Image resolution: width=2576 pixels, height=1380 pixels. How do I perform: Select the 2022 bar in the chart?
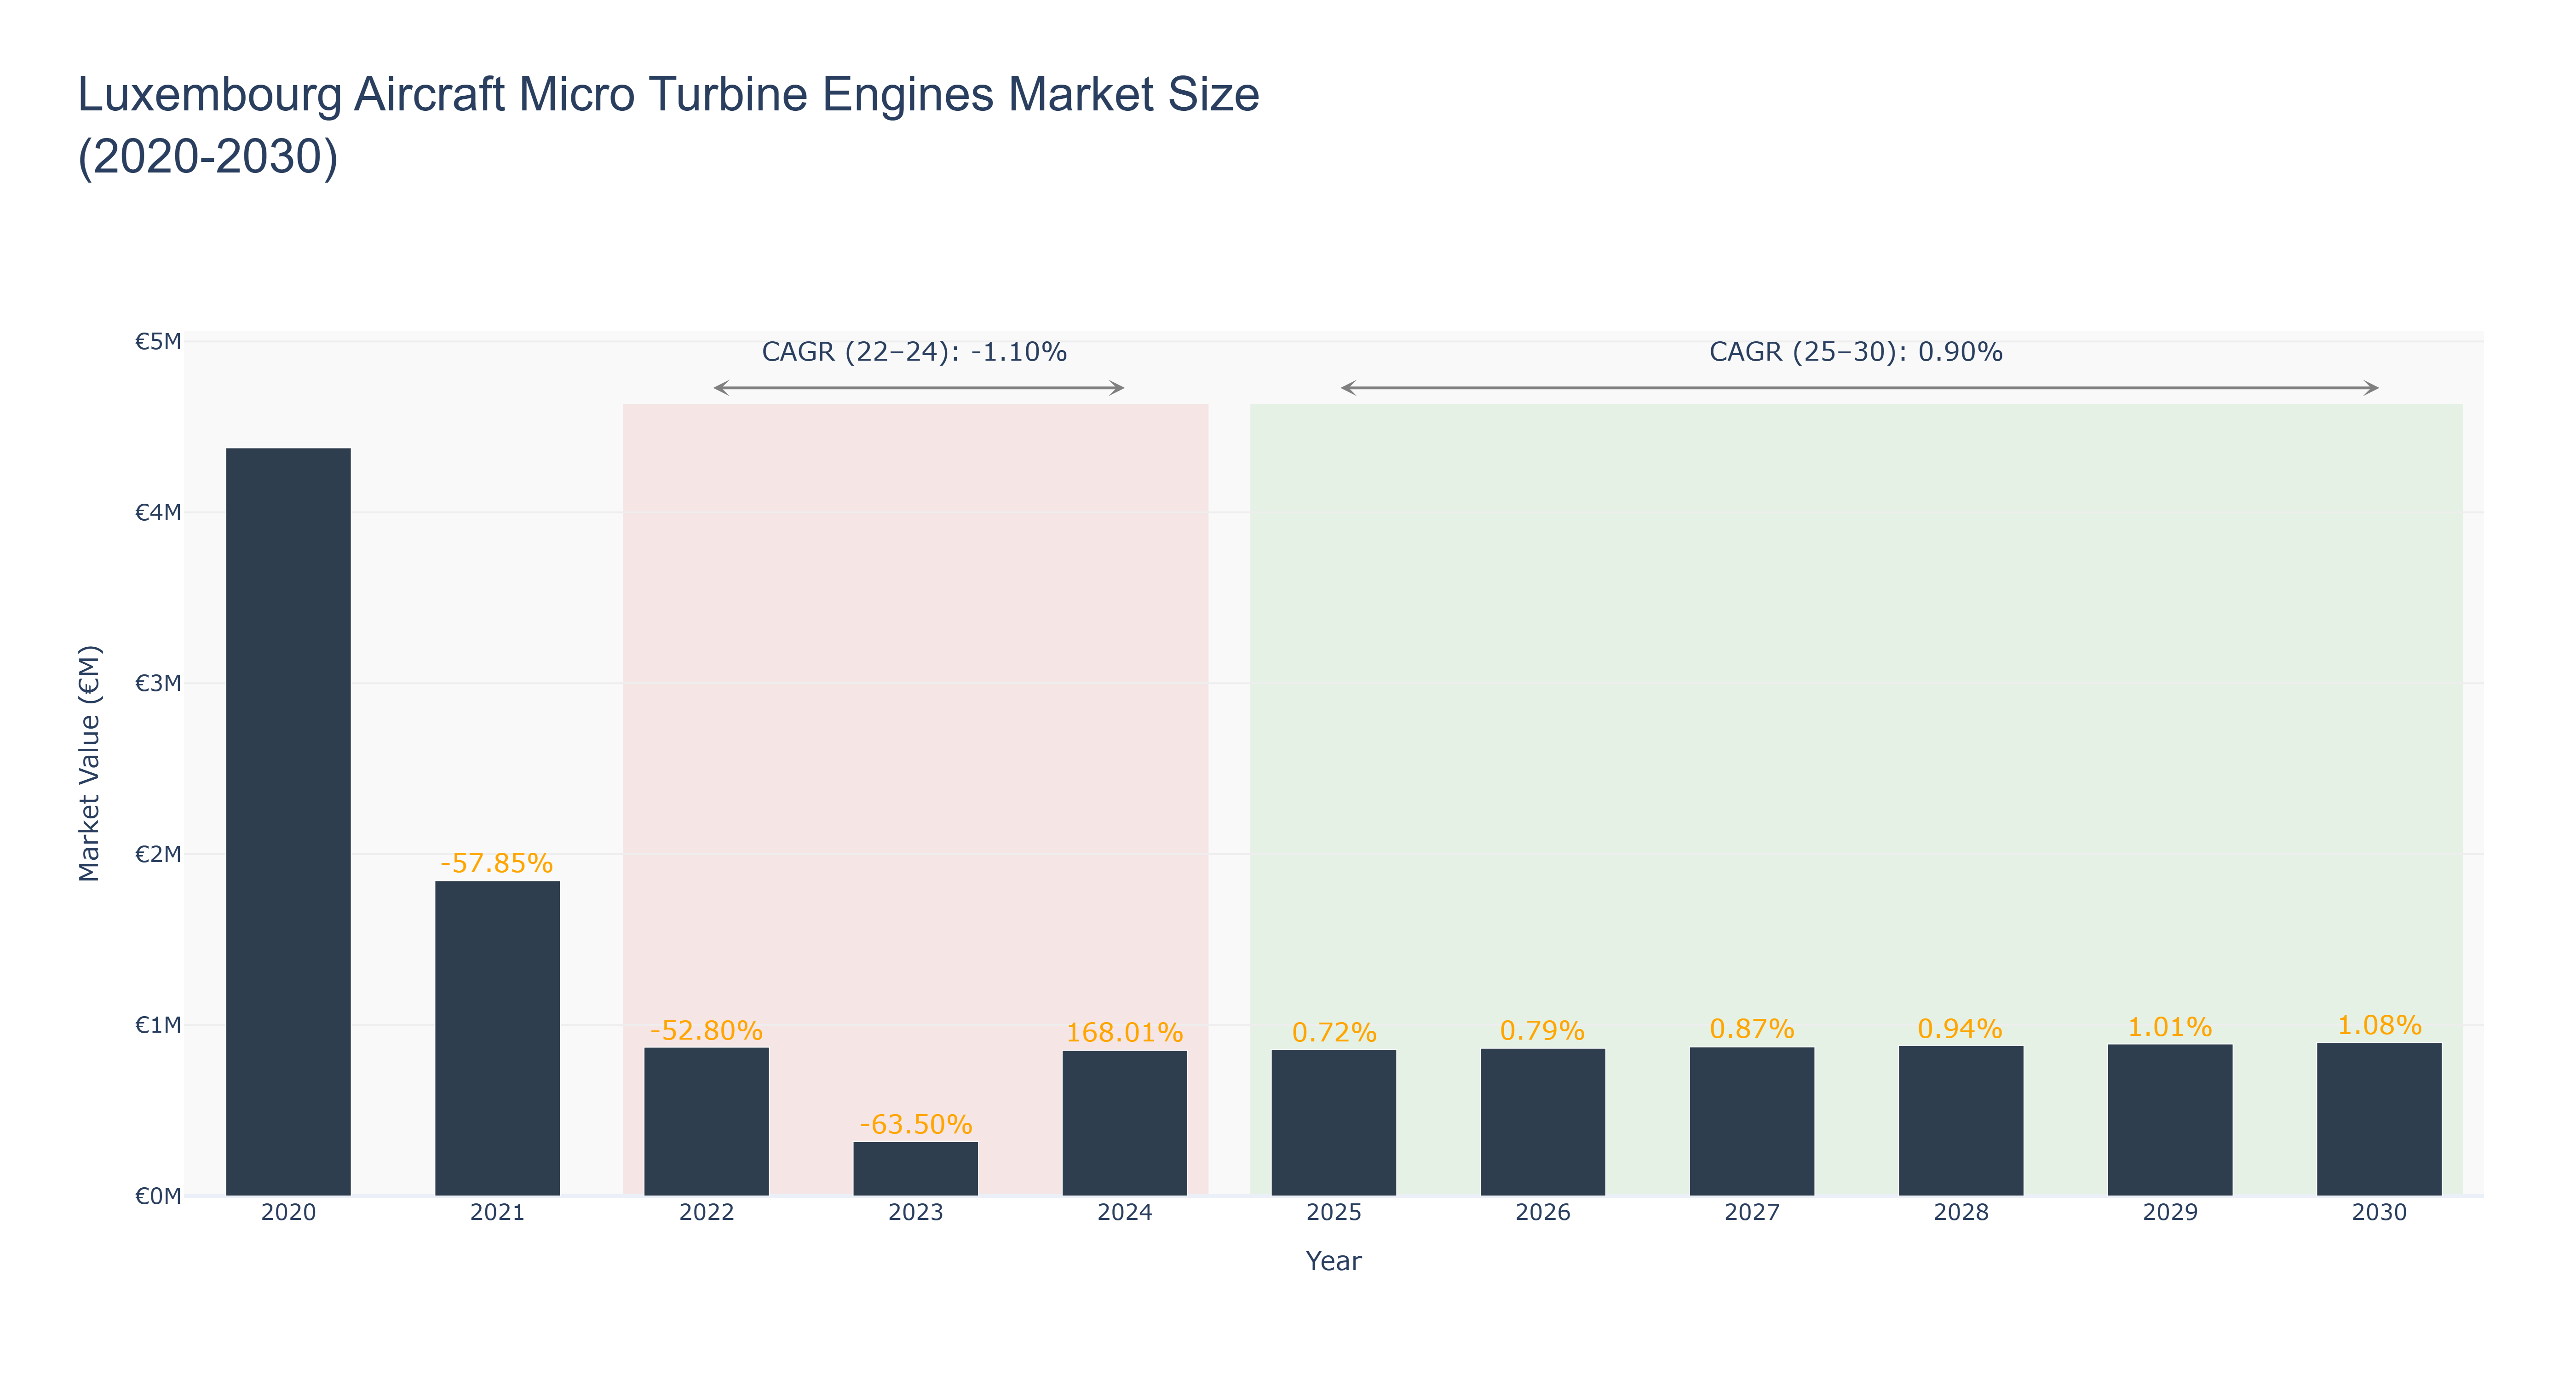706,1121
